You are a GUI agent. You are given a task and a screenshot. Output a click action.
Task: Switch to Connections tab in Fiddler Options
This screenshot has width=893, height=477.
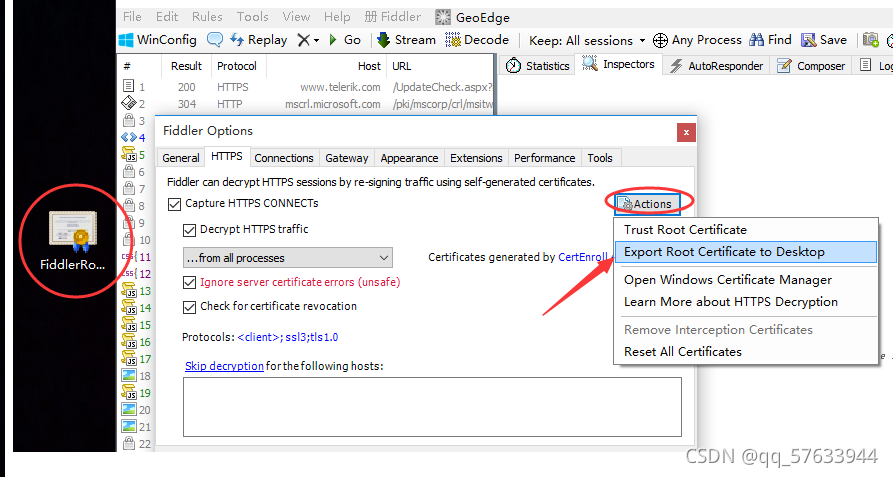point(284,158)
